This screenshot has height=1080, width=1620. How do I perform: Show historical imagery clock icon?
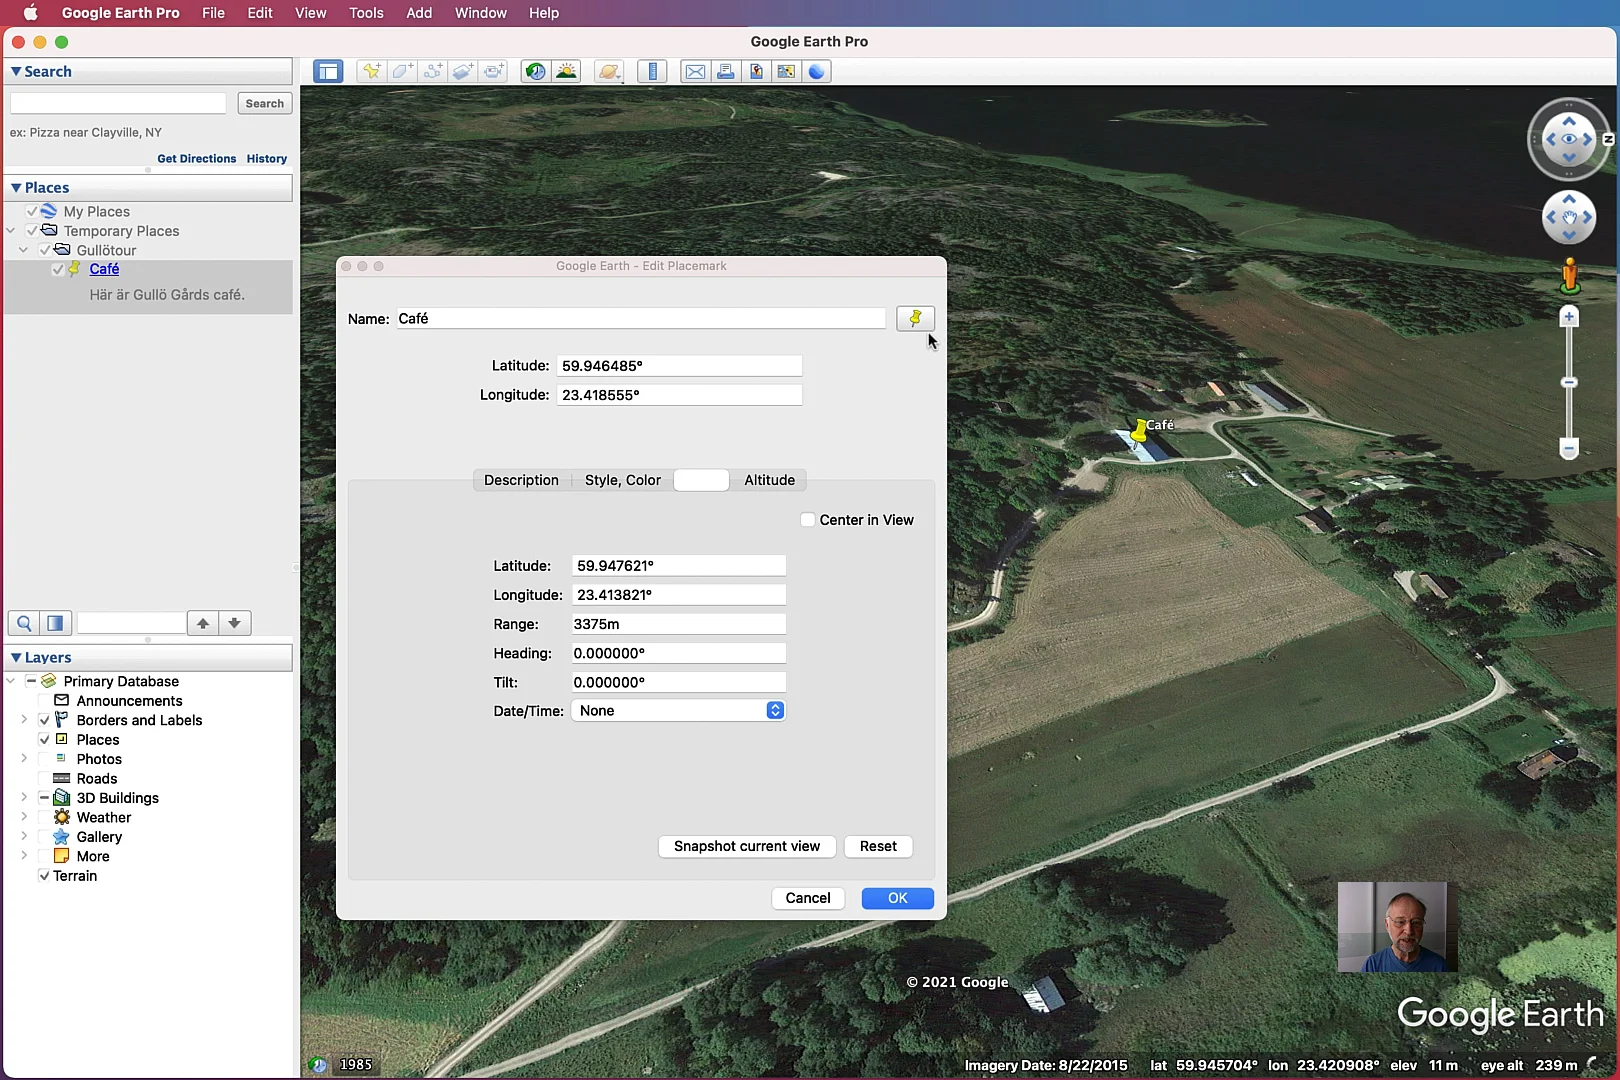point(536,71)
